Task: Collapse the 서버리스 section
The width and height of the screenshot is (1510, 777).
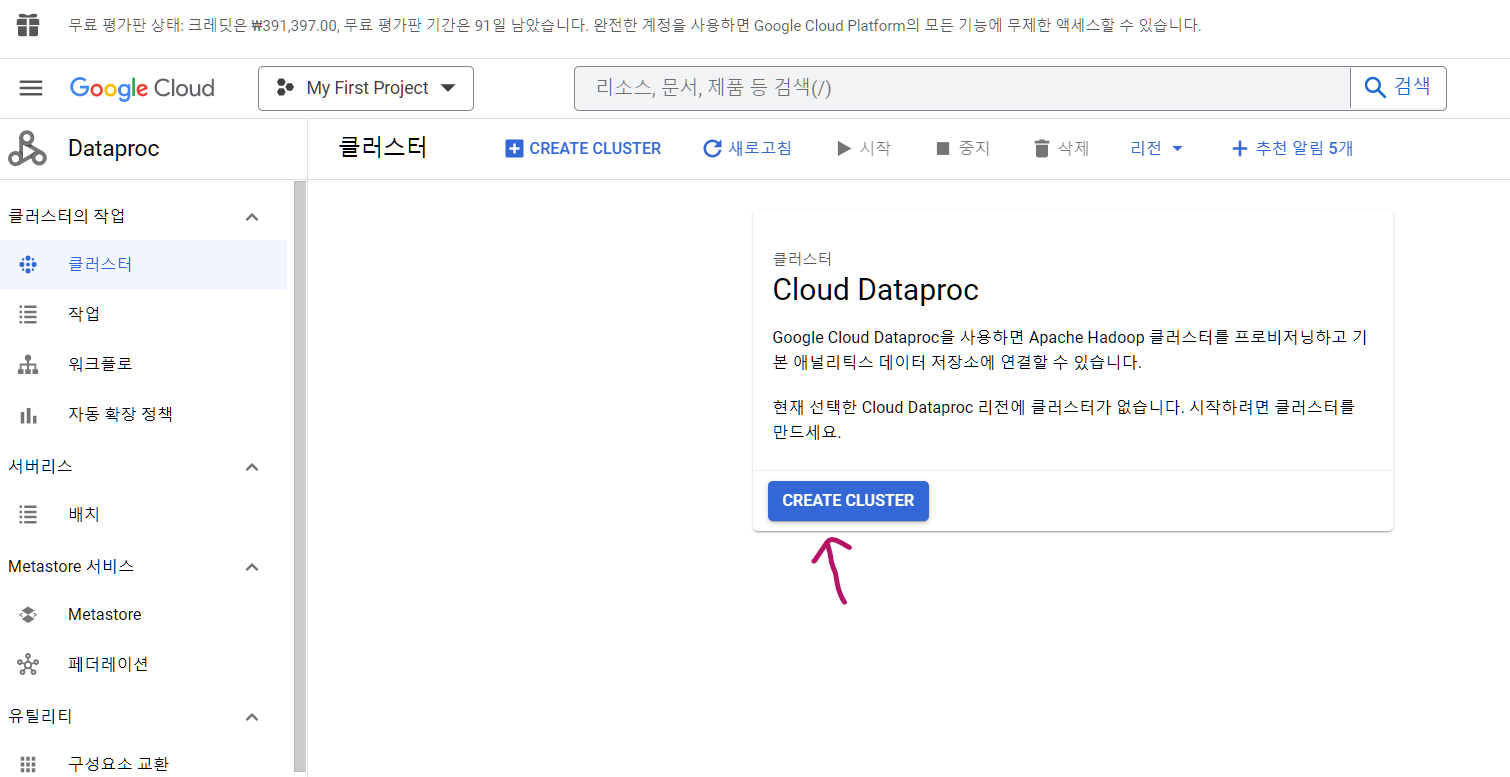Action: tap(252, 467)
